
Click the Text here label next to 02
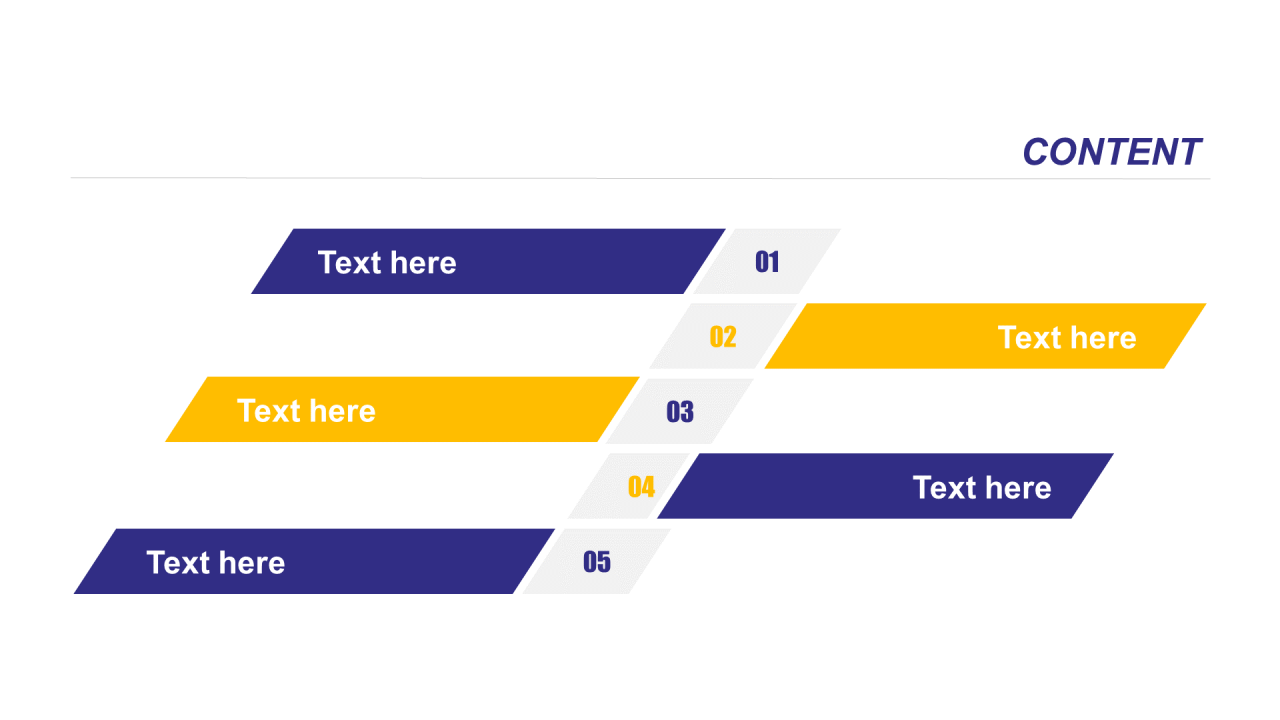click(x=1067, y=337)
